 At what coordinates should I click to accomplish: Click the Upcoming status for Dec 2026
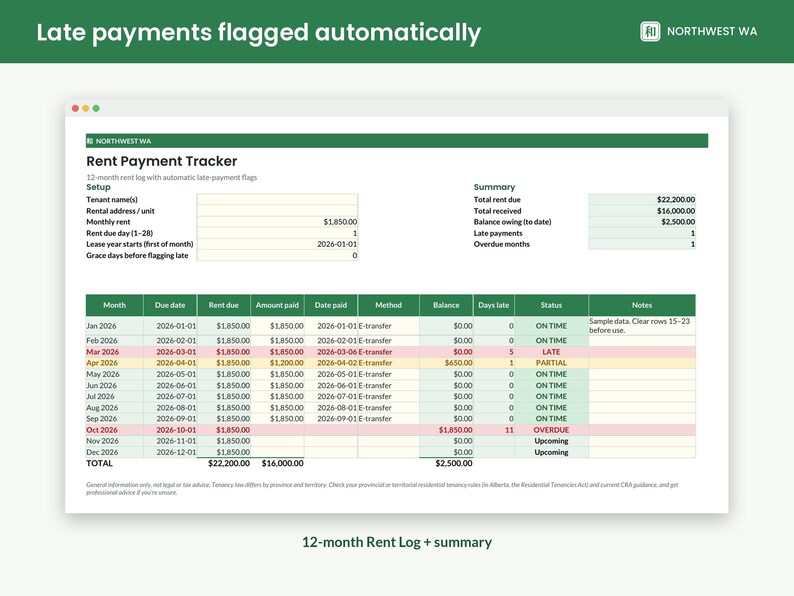[551, 452]
